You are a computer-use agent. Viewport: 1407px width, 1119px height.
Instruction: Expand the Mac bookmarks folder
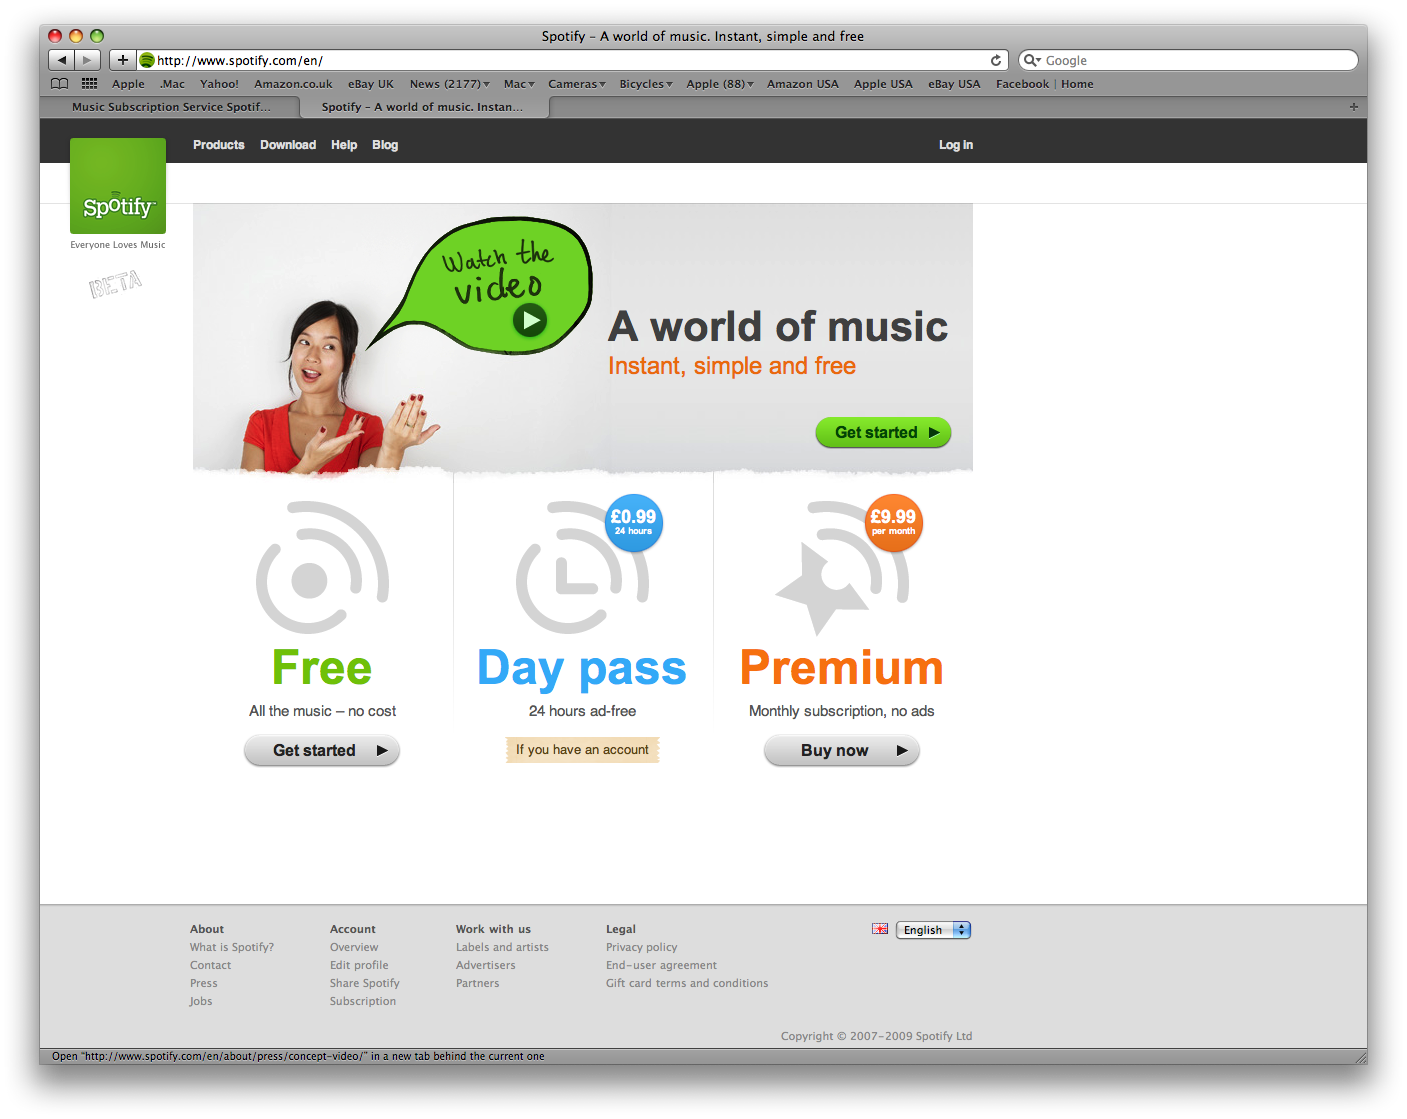pyautogui.click(x=519, y=84)
